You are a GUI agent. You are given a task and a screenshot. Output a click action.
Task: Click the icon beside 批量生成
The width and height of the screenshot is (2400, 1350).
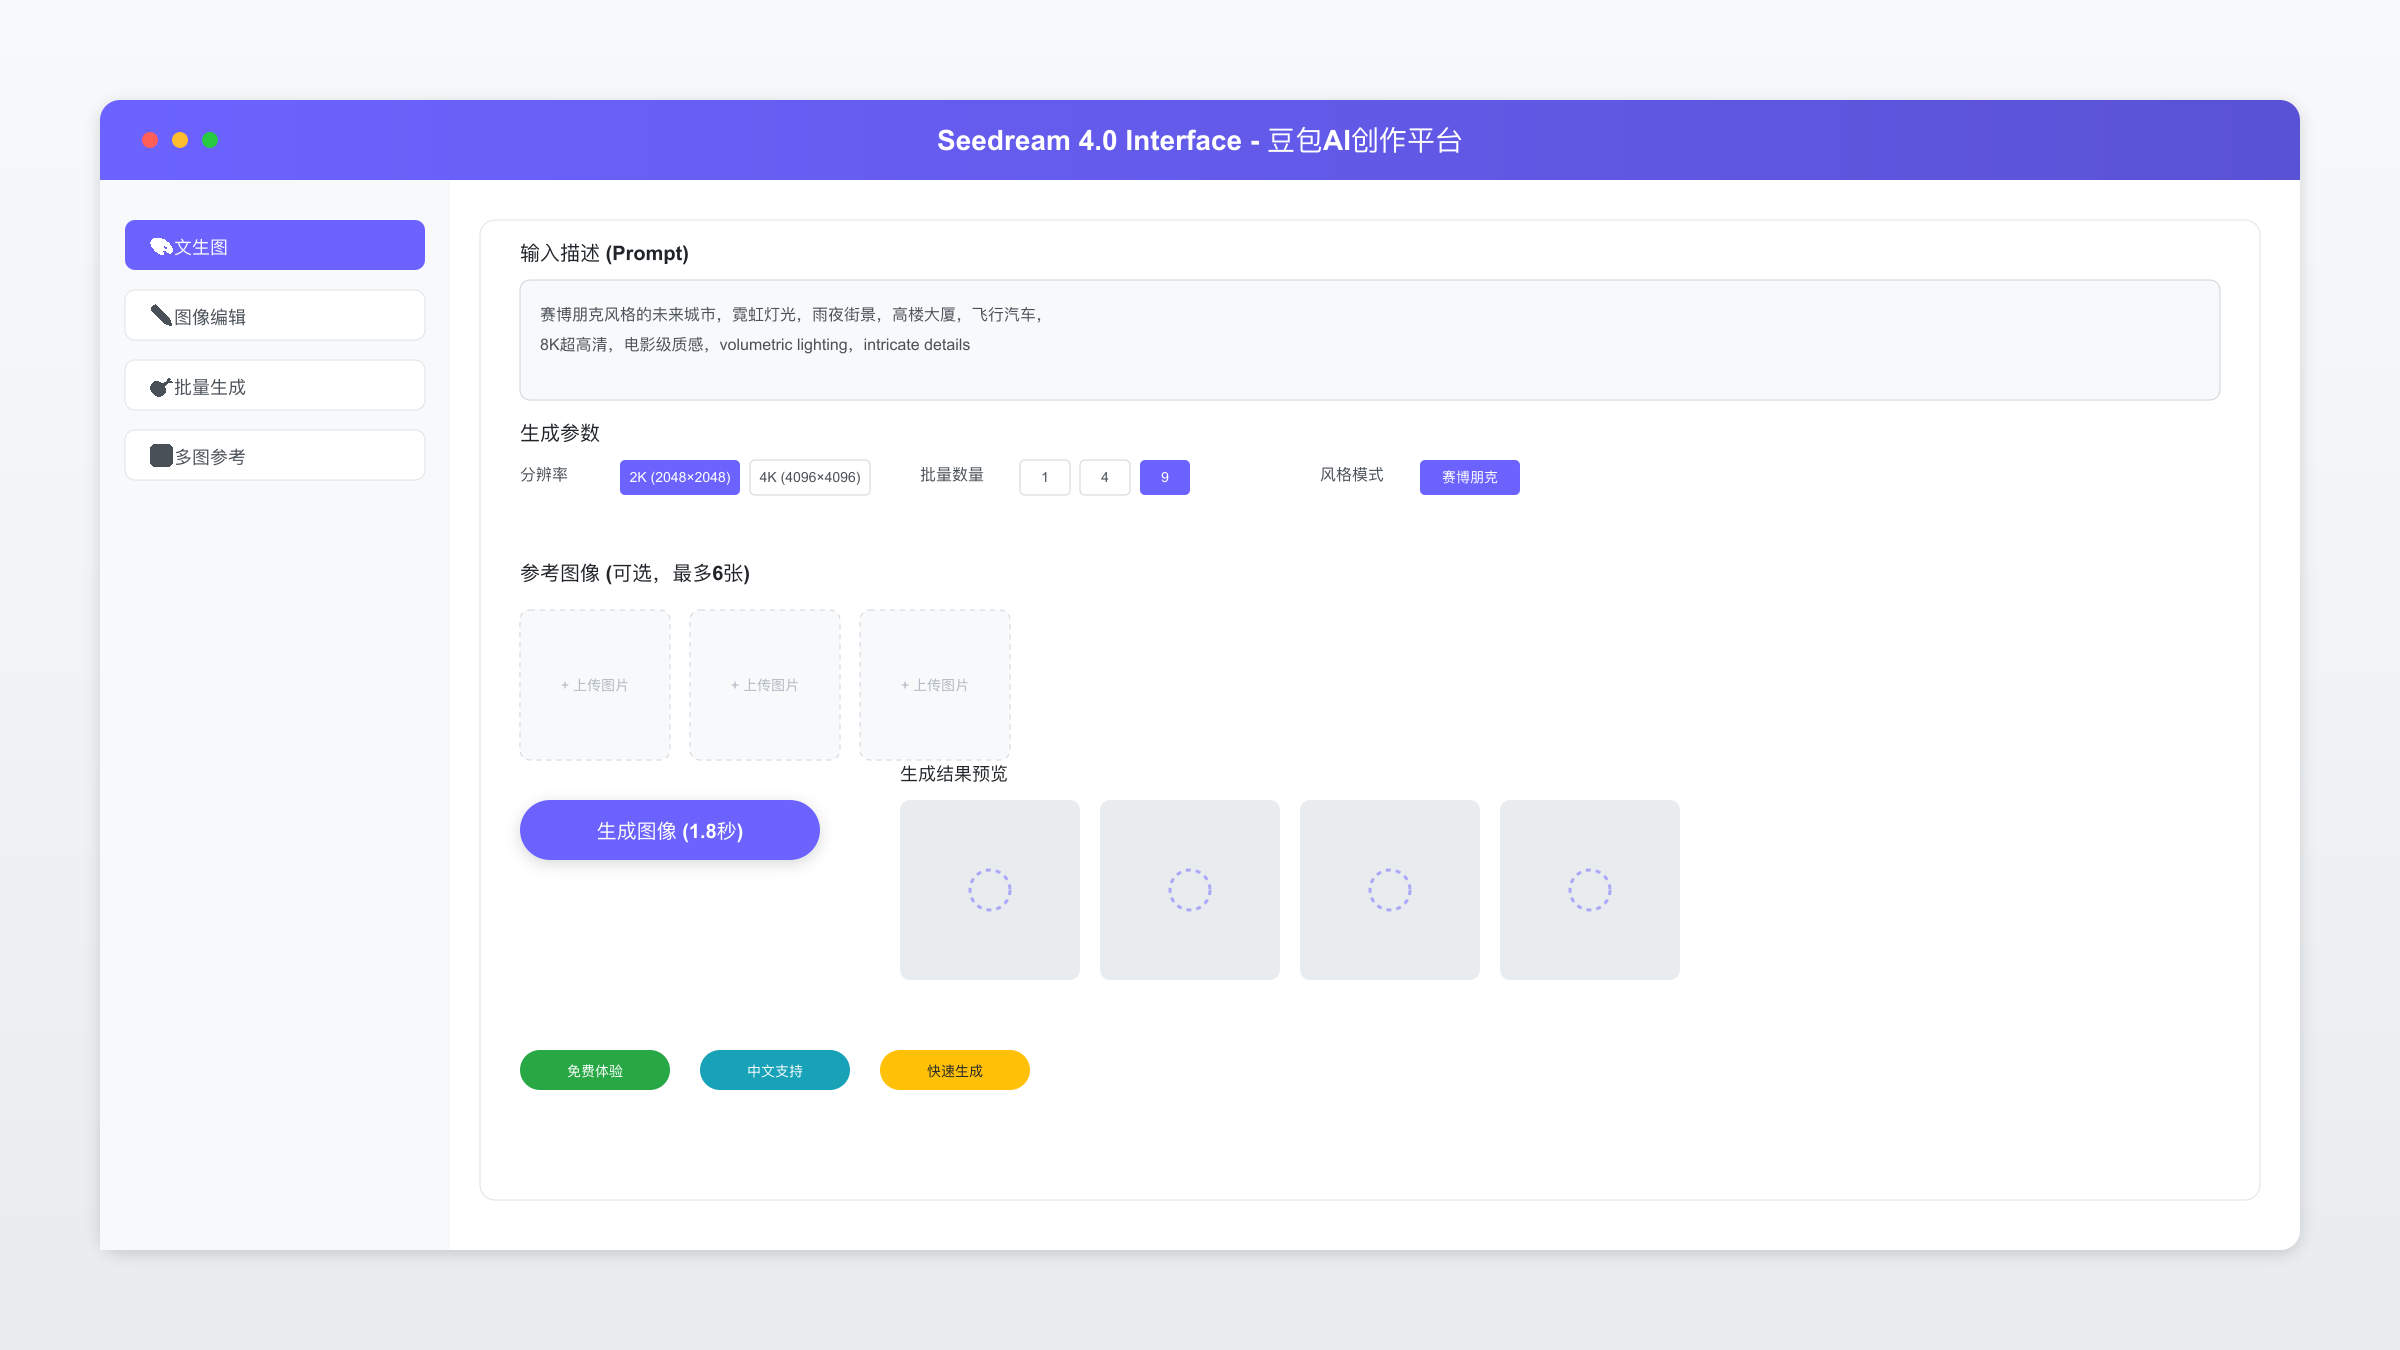[x=161, y=386]
